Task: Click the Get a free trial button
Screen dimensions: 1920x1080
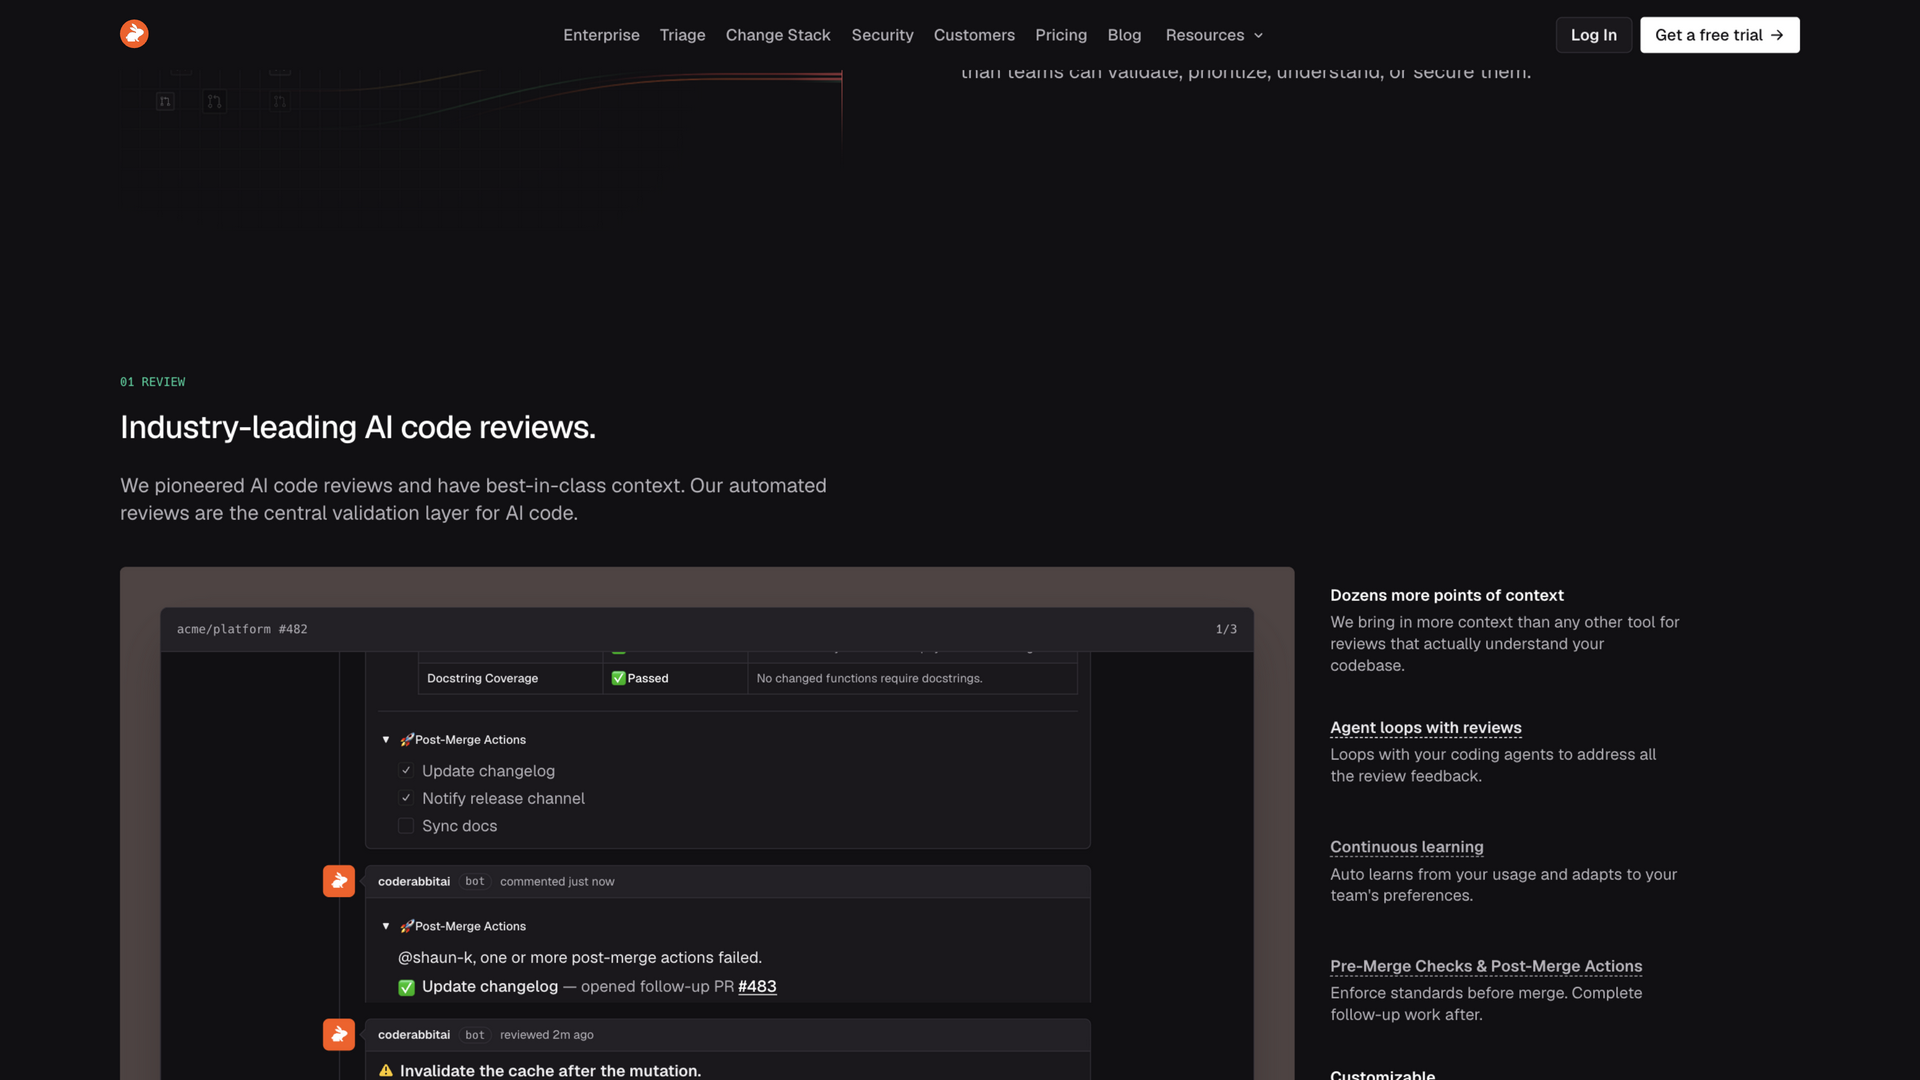Action: [x=1720, y=35]
